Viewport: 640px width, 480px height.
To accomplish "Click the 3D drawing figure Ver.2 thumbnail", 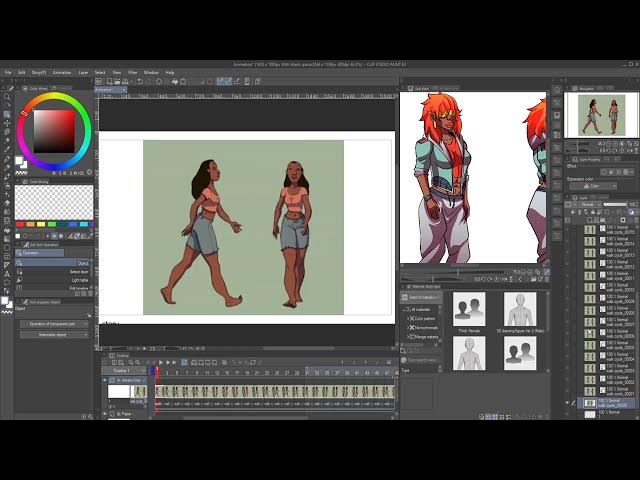I will point(520,309).
